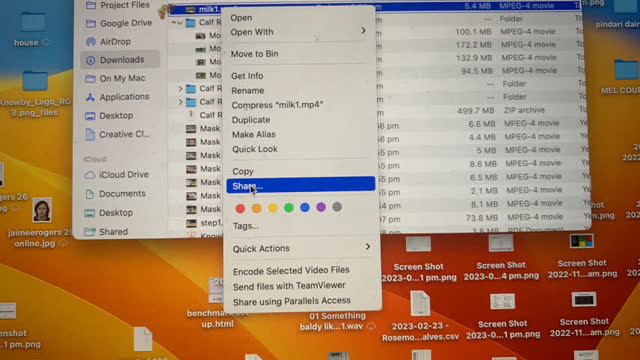Image resolution: width=640 pixels, height=360 pixels.
Task: Apply the red tag color
Action: coord(240,208)
